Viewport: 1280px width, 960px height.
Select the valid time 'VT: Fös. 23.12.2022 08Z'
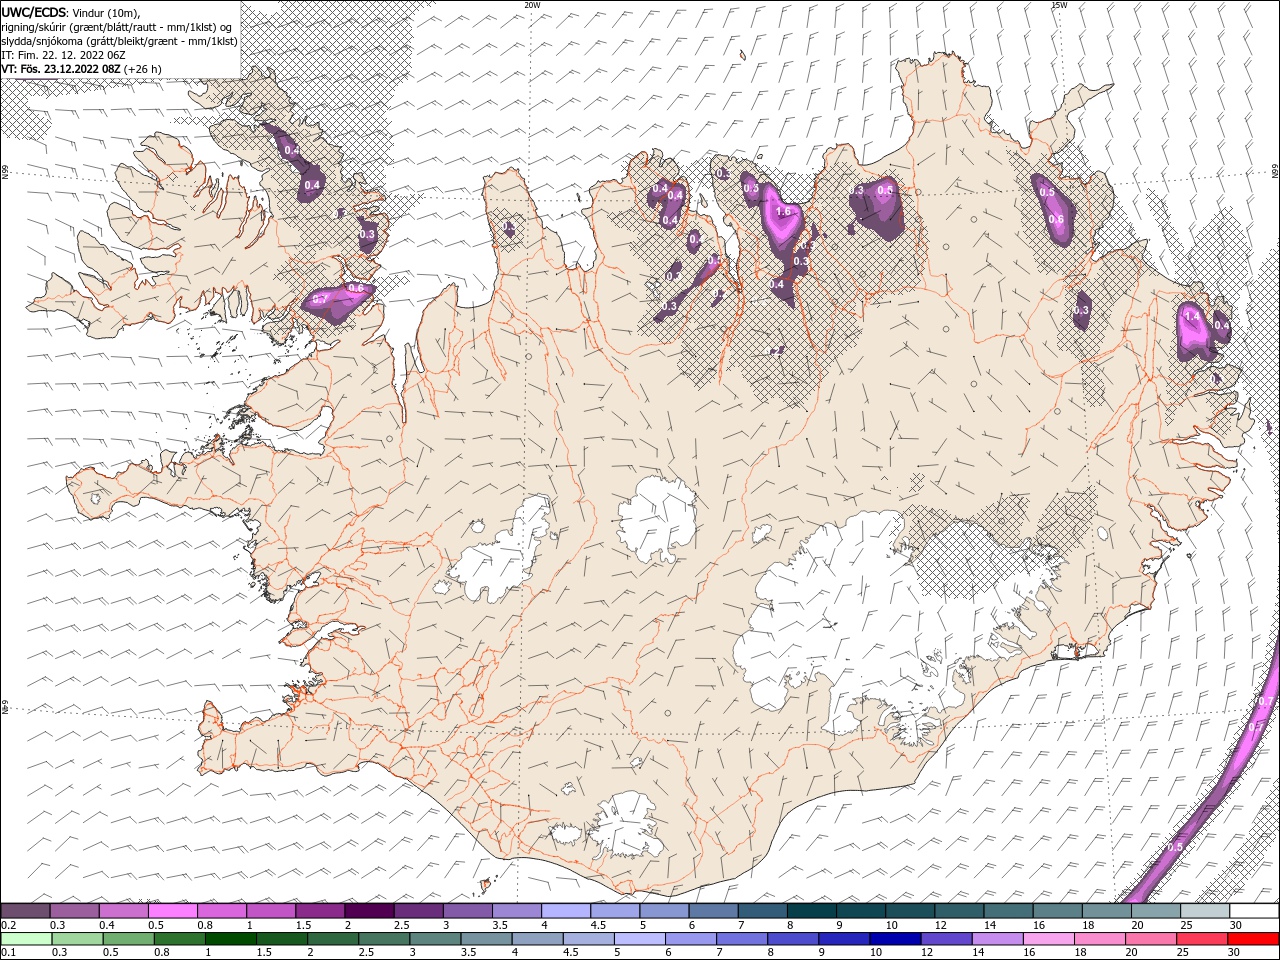[61, 68]
